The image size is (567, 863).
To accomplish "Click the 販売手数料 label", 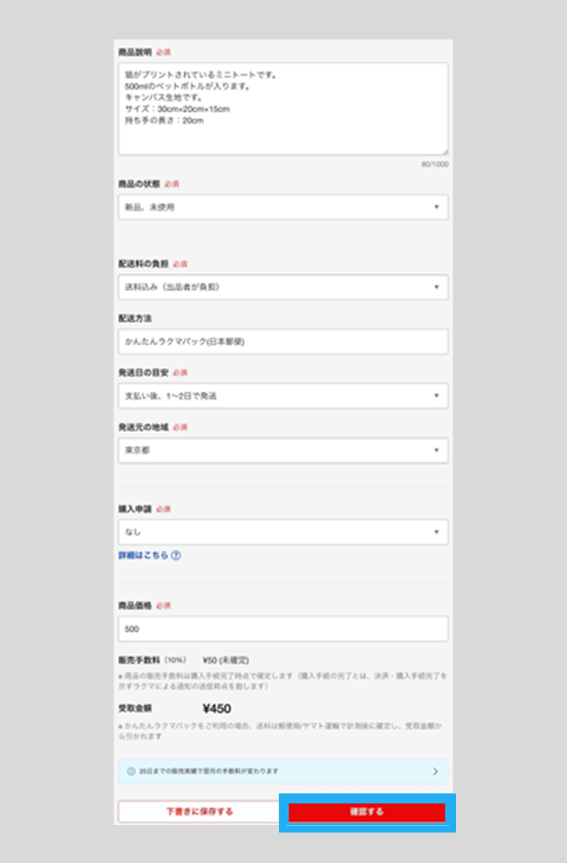I will 139,660.
